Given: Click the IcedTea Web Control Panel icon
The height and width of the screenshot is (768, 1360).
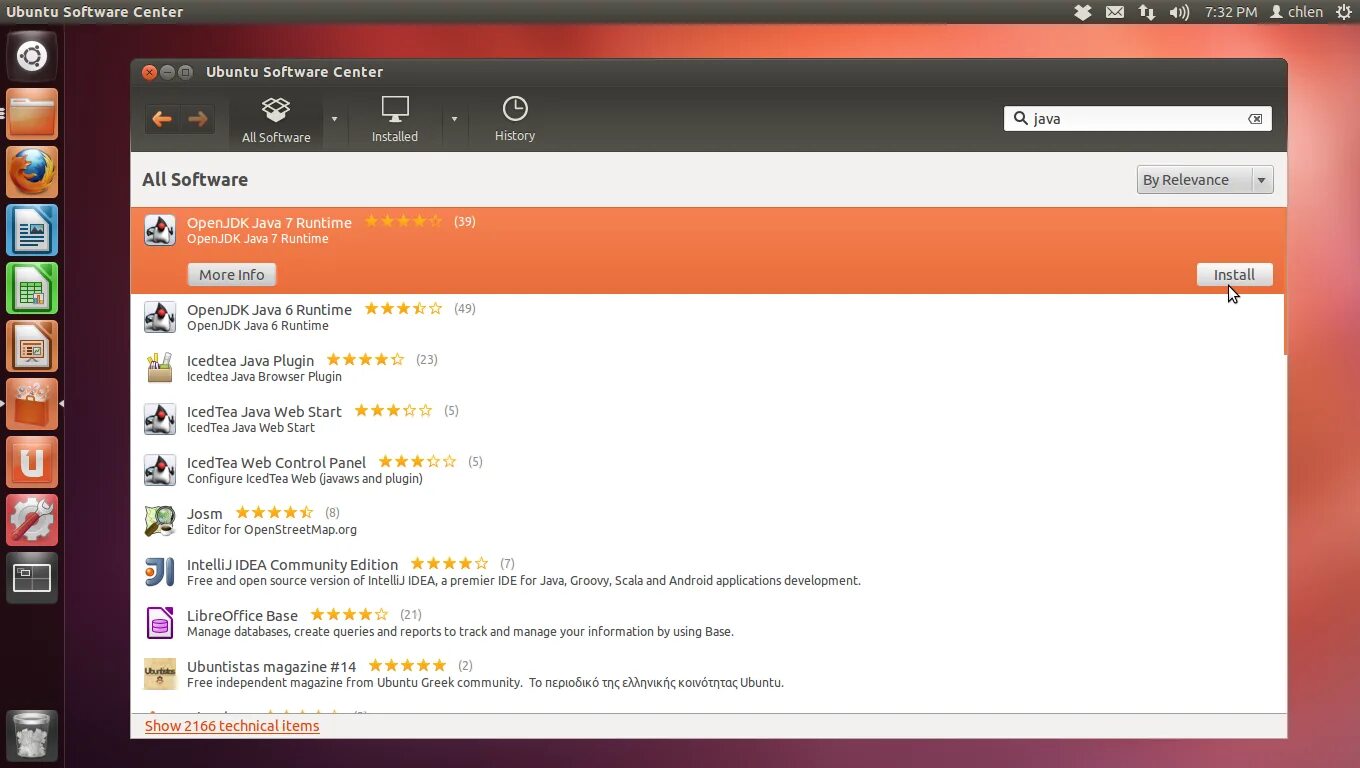Looking at the screenshot, I should tap(160, 470).
